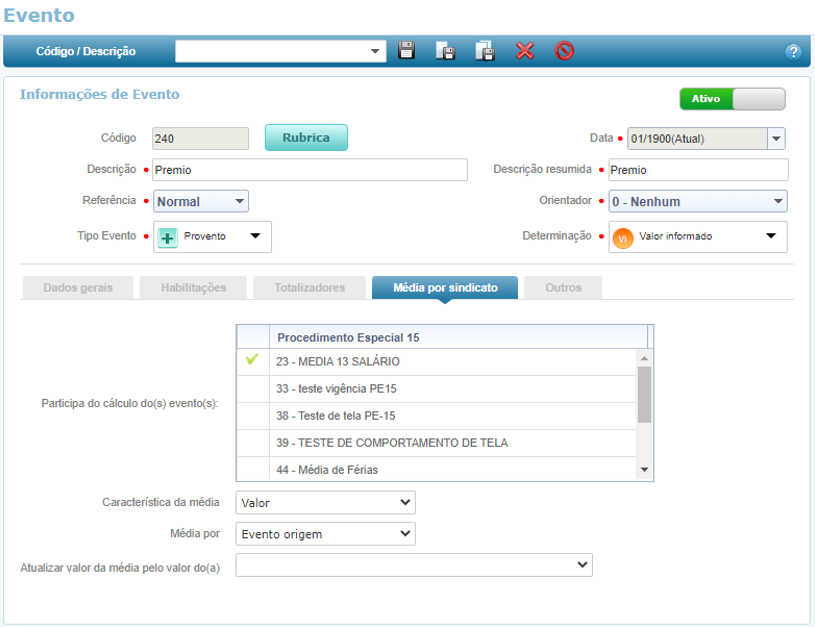Open the Referência Normal dropdown
This screenshot has width=815, height=627.
coord(201,201)
